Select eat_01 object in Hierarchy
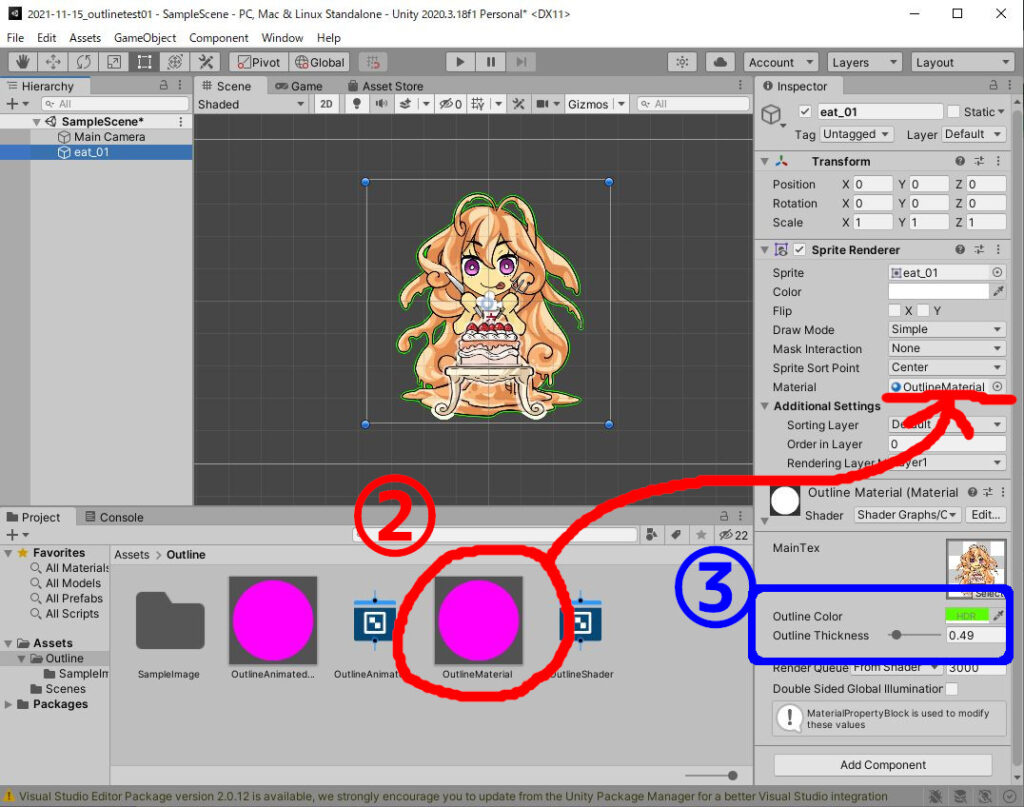 click(91, 152)
